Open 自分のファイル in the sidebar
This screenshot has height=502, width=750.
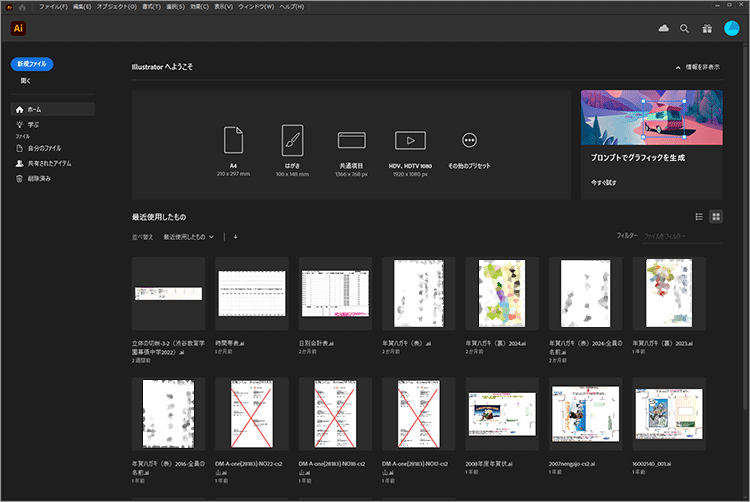(39, 148)
